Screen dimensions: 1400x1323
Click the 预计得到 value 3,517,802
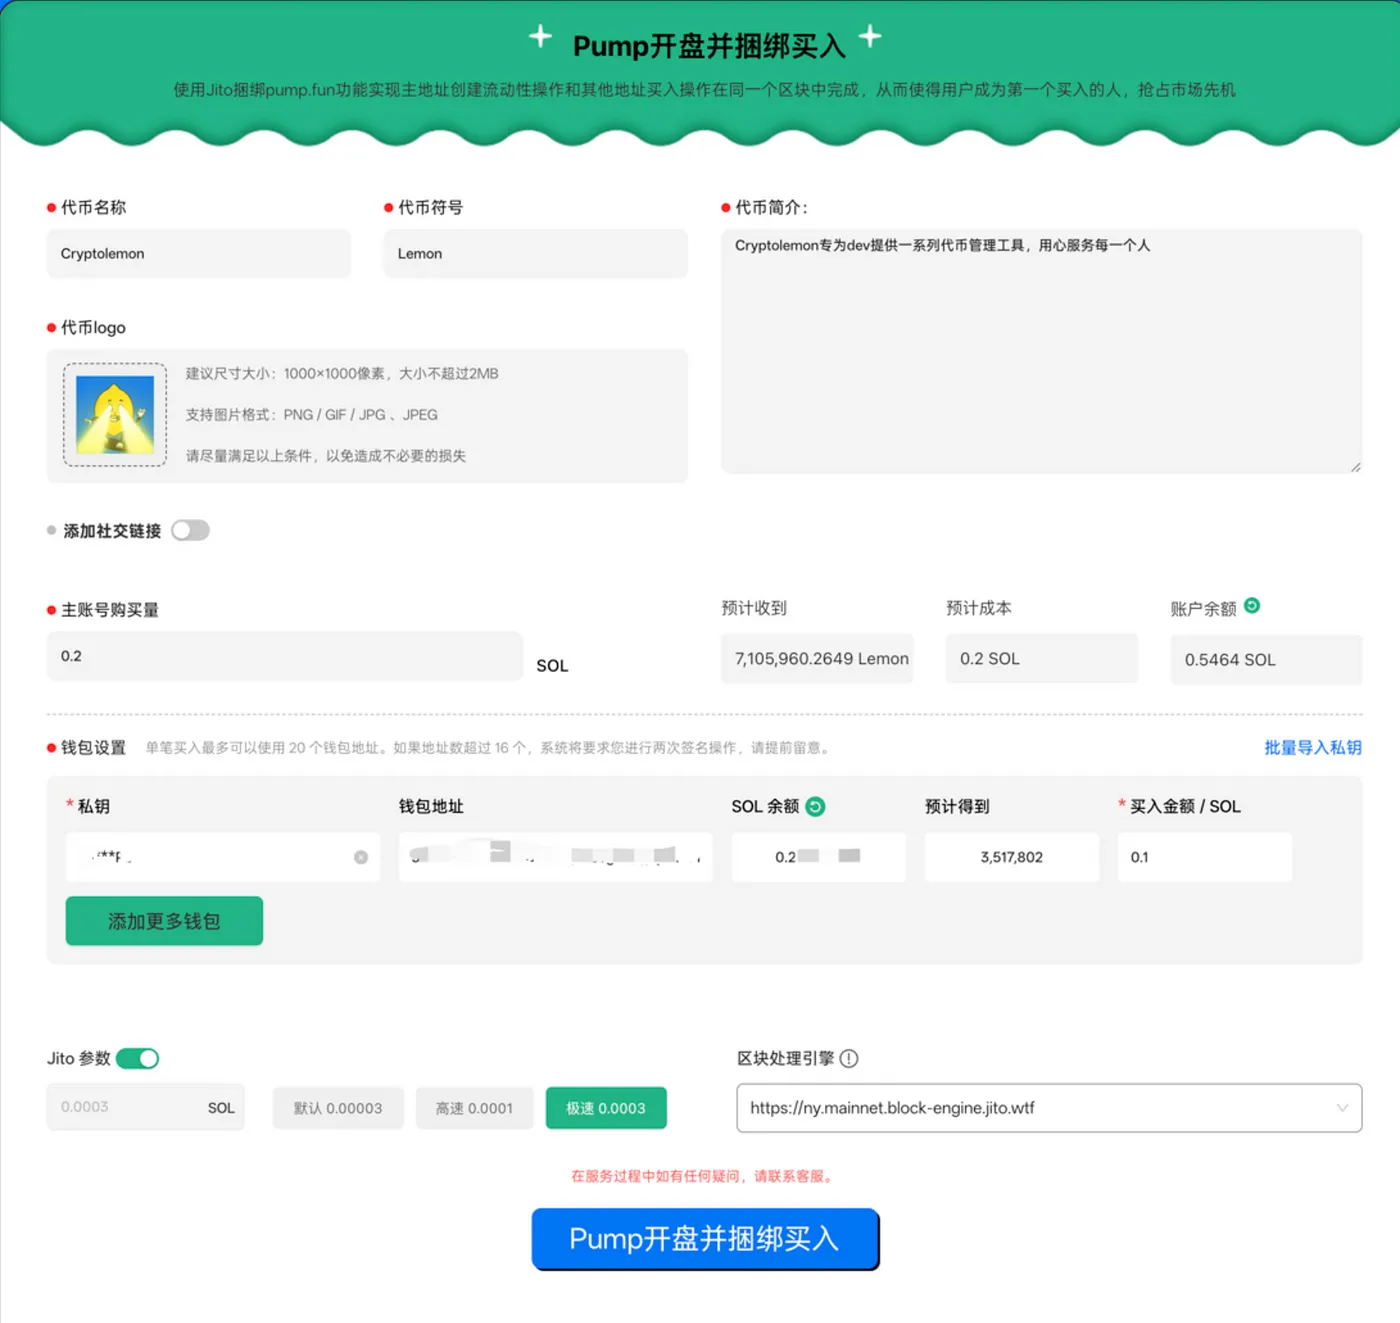(x=1012, y=857)
